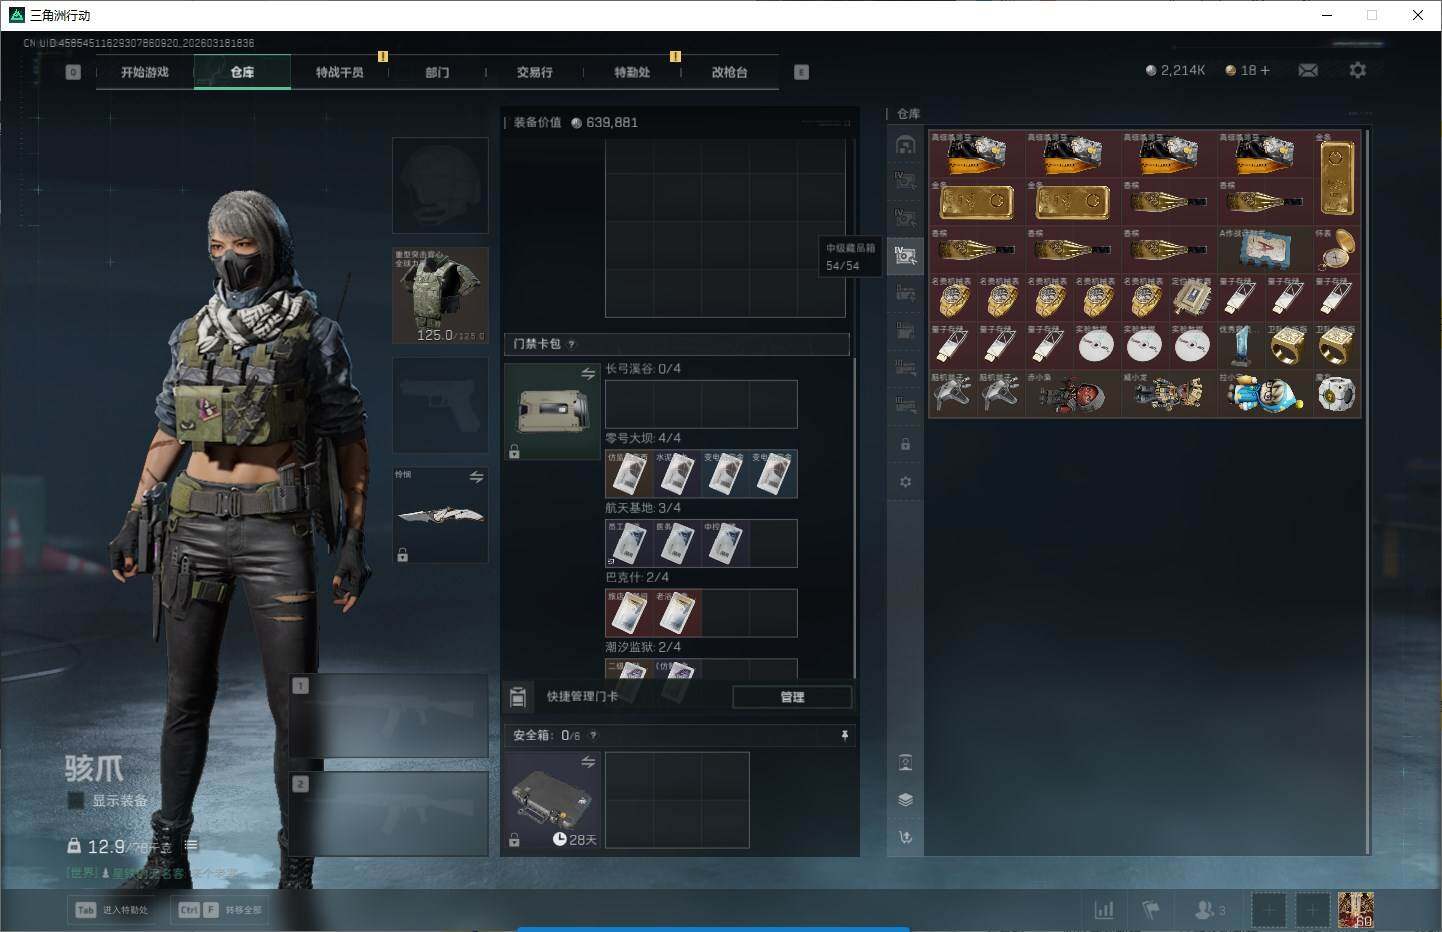This screenshot has width=1442, height=932.
Task: Click the Ctrl F 转移全部 button
Action: click(x=219, y=910)
